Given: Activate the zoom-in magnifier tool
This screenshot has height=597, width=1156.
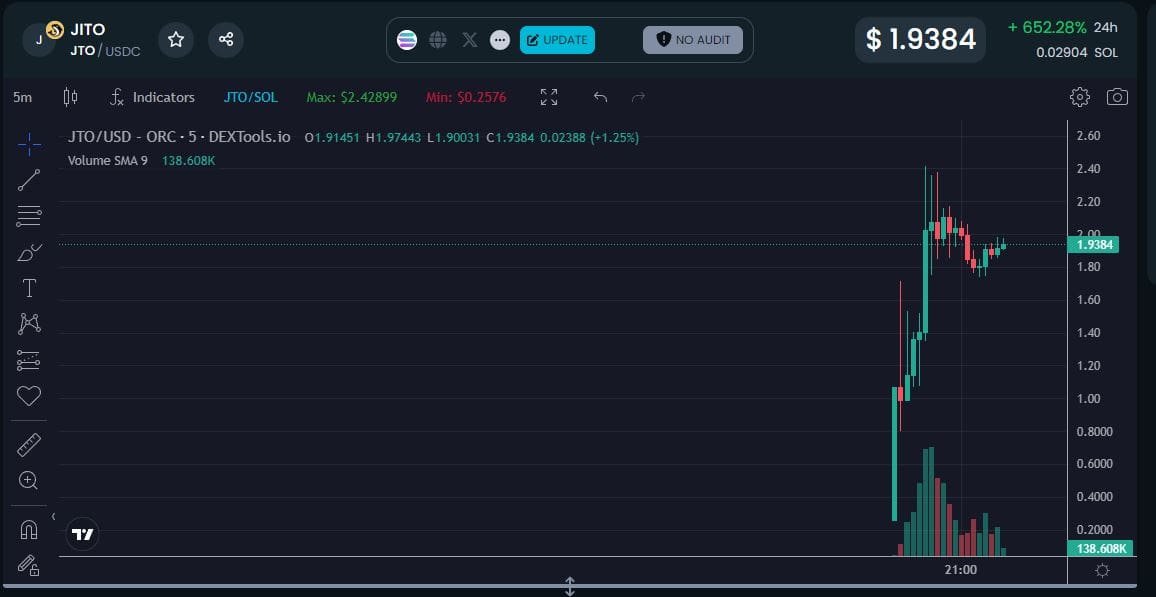Looking at the screenshot, I should click(29, 479).
